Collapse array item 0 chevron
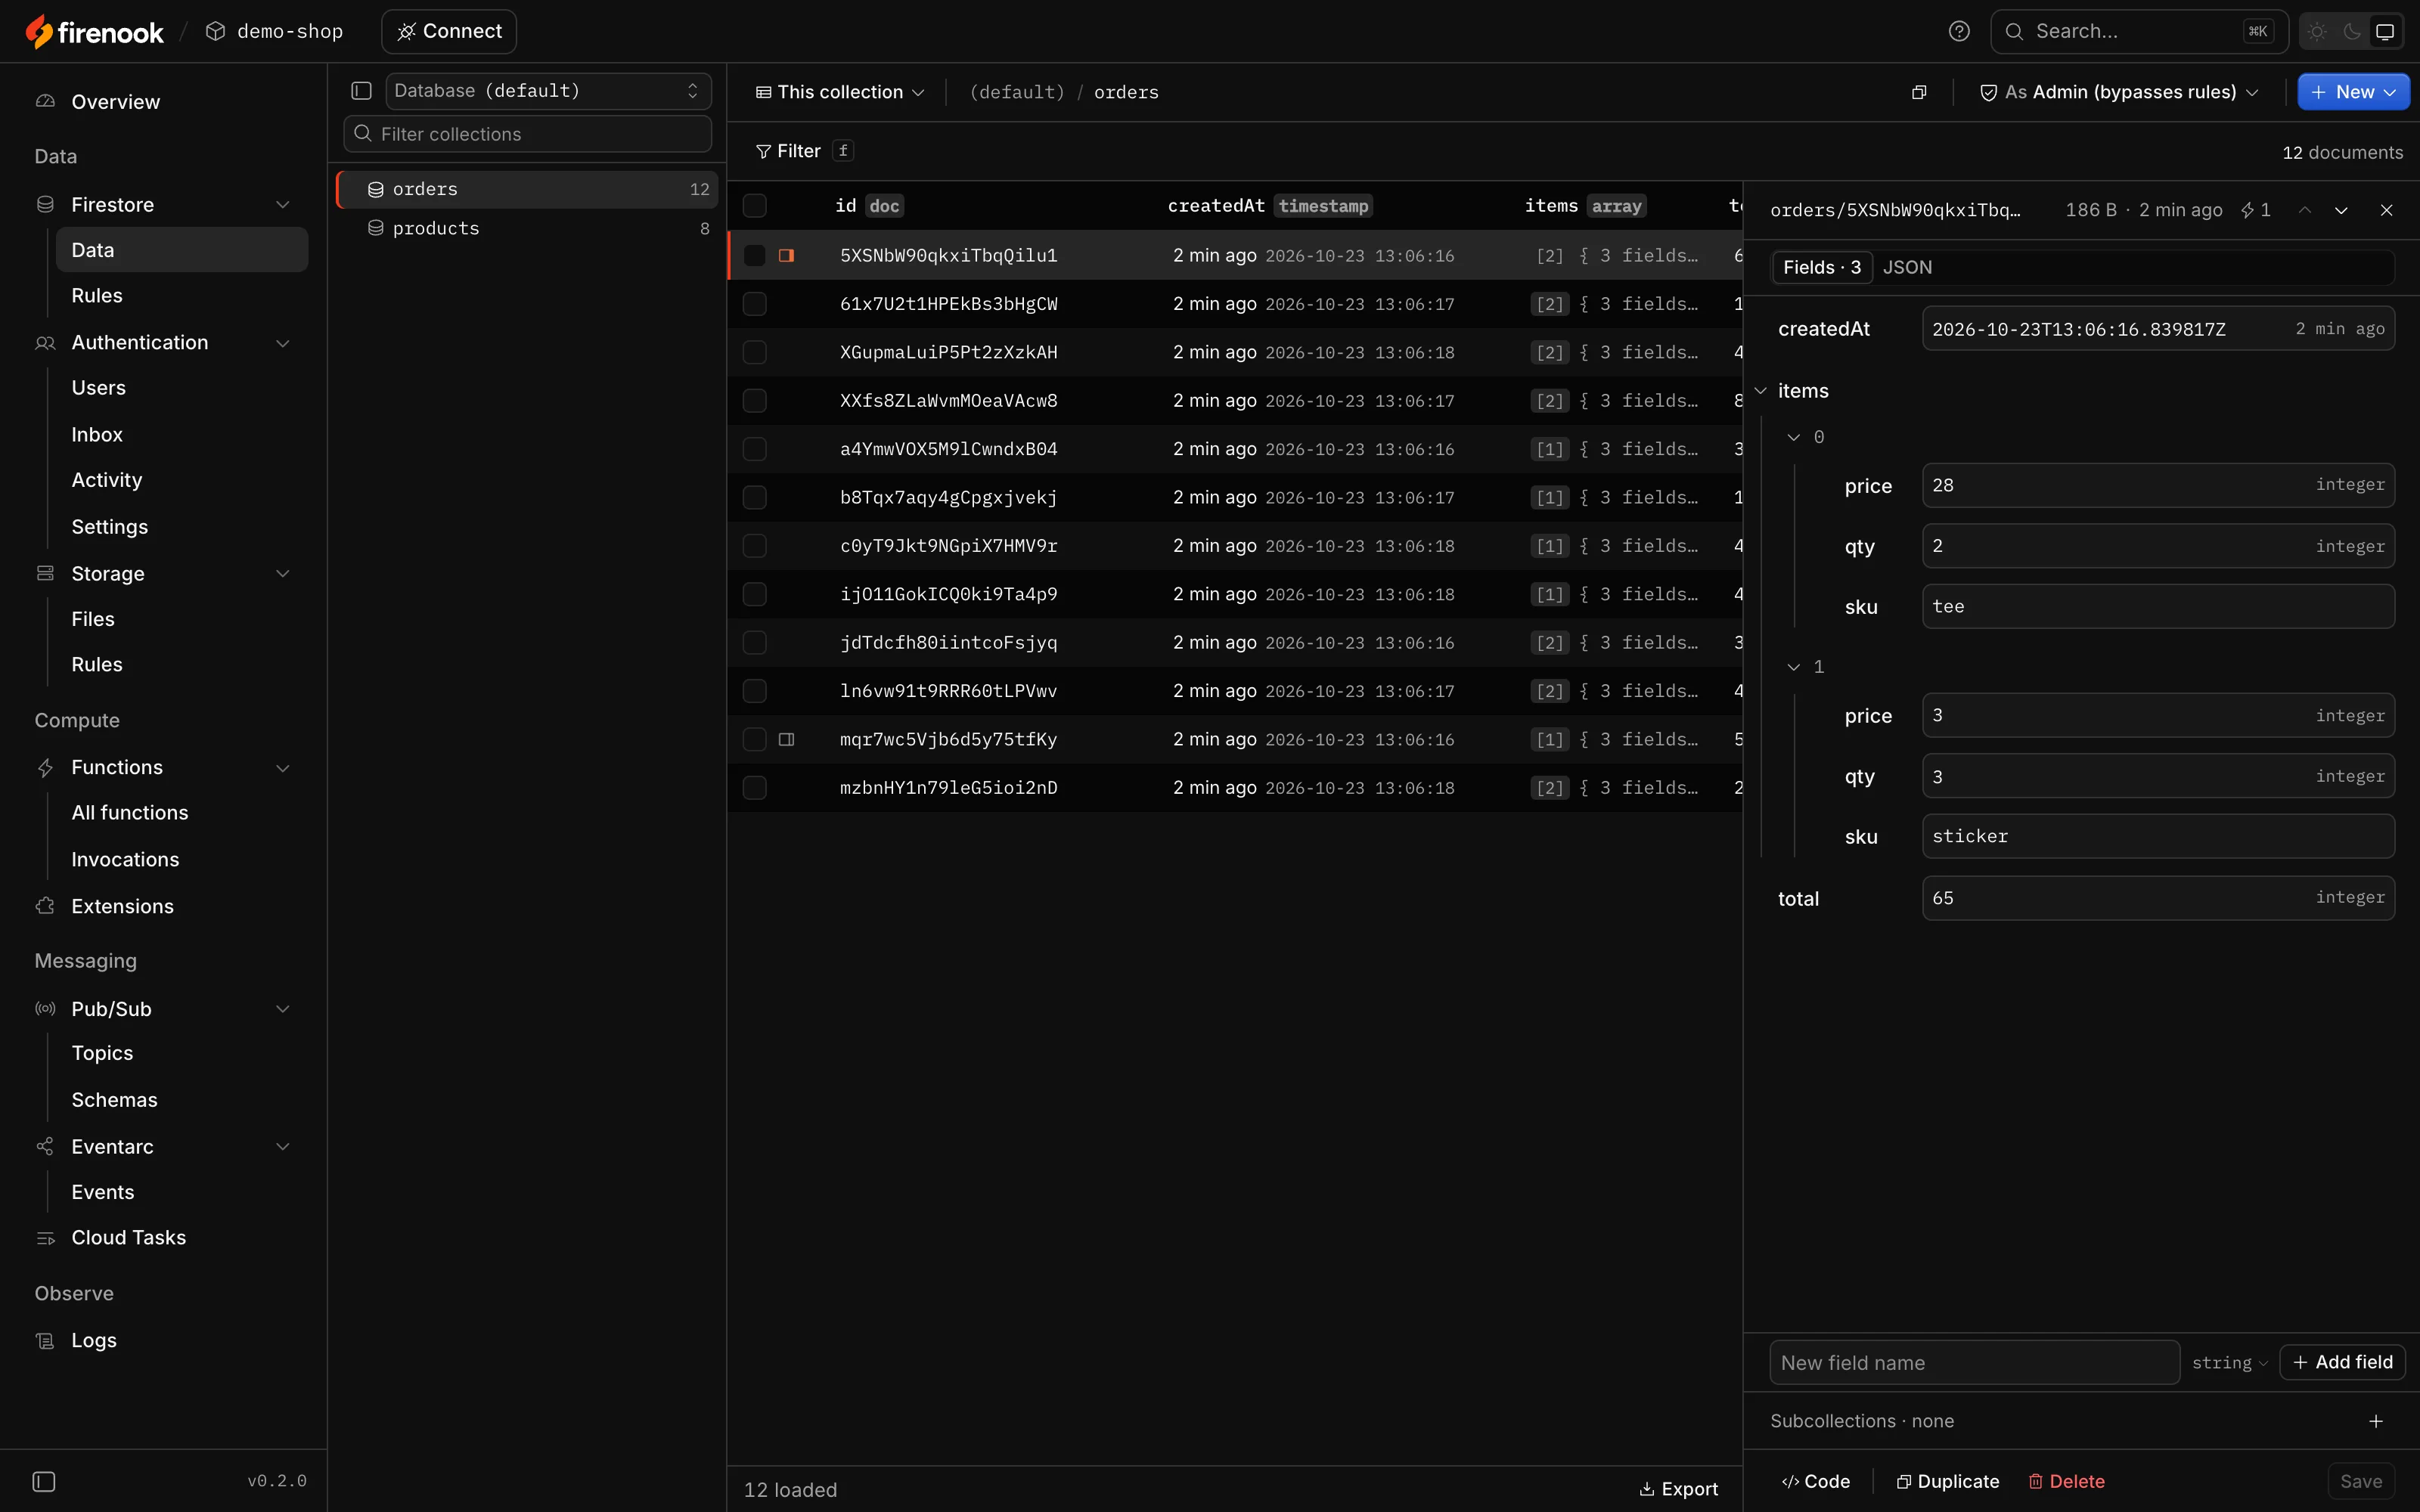Viewport: 2420px width, 1512px height. point(1794,437)
